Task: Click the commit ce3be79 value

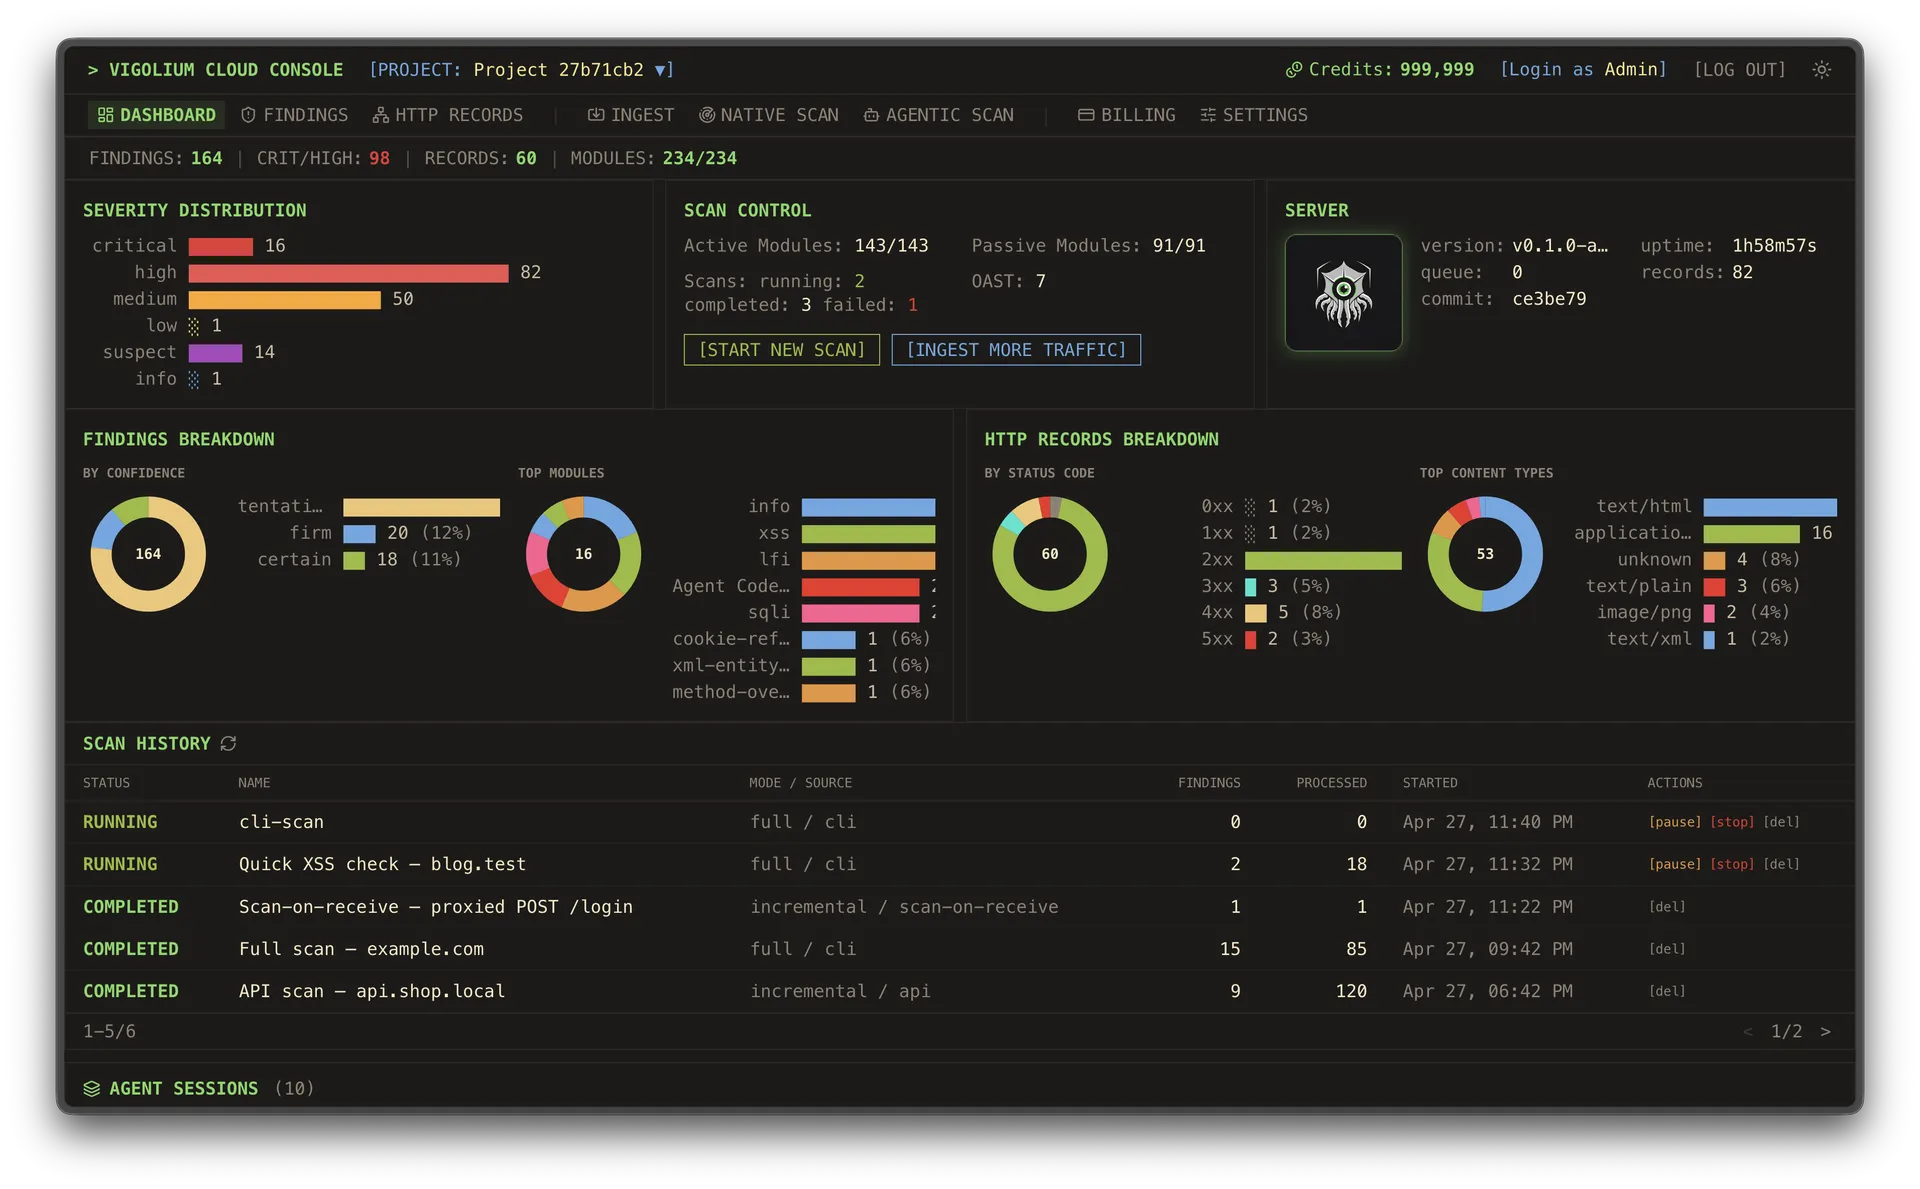Action: 1549,299
